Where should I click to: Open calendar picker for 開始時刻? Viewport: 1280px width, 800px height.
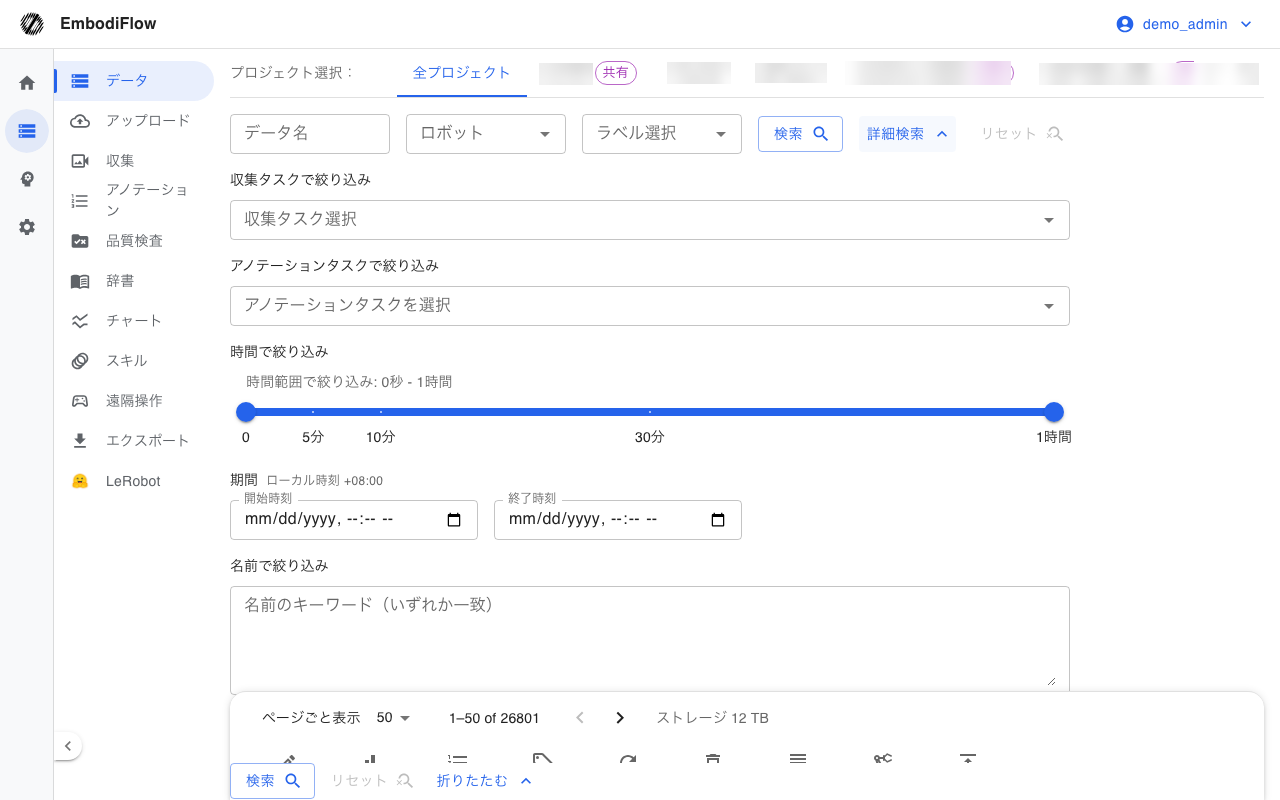[454, 520]
